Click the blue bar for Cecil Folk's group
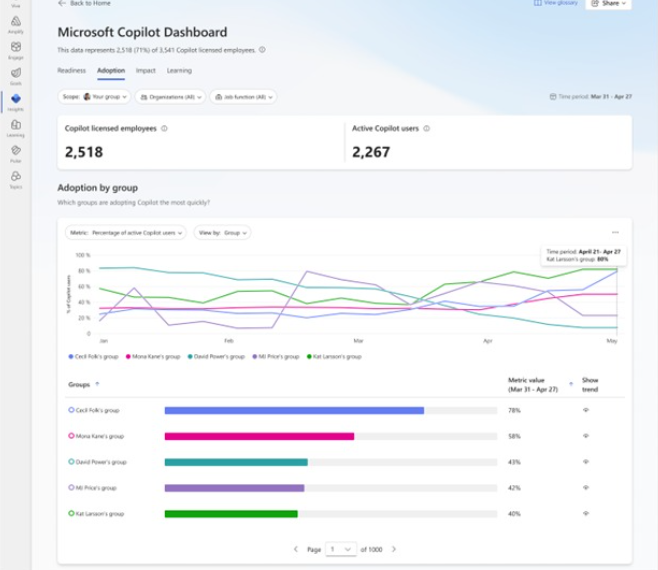Viewport: 658px width, 570px height. click(x=294, y=411)
